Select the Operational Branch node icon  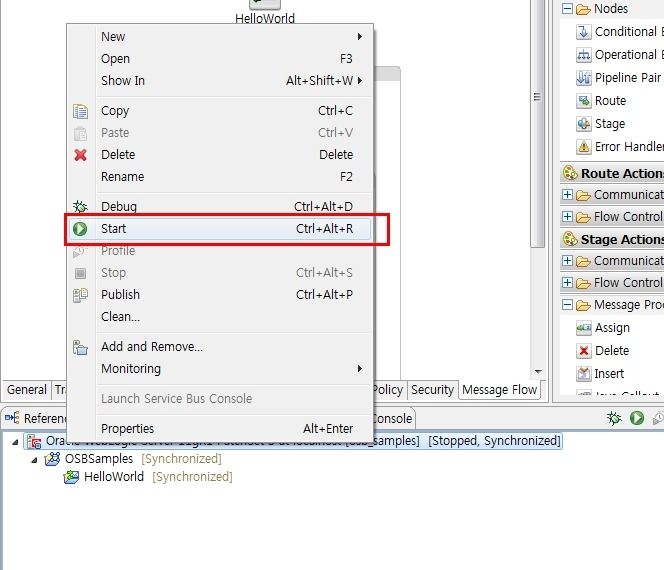click(584, 55)
